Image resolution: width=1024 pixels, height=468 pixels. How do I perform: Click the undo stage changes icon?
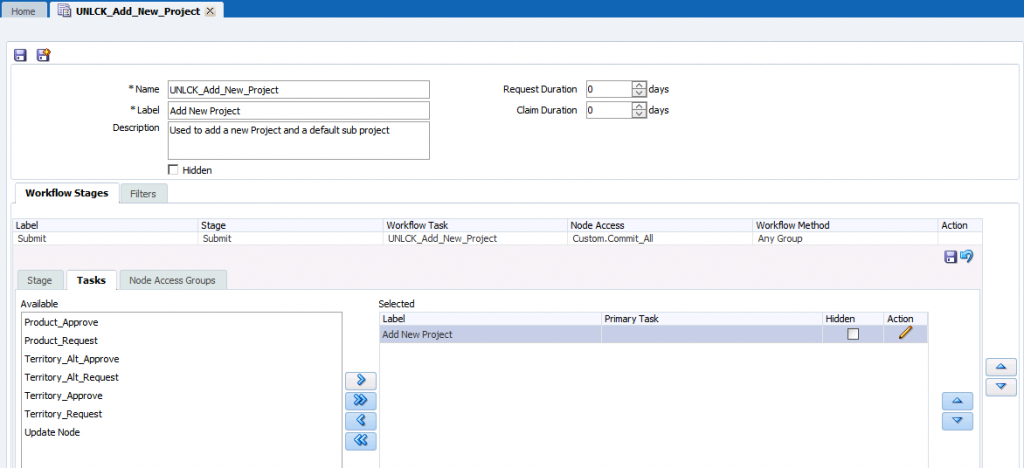point(967,257)
